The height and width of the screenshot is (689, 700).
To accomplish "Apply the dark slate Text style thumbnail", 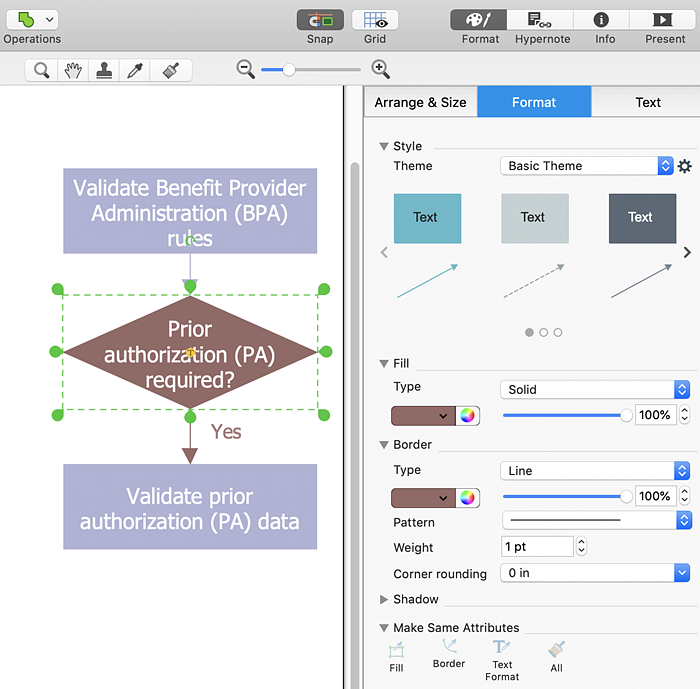I will point(642,218).
